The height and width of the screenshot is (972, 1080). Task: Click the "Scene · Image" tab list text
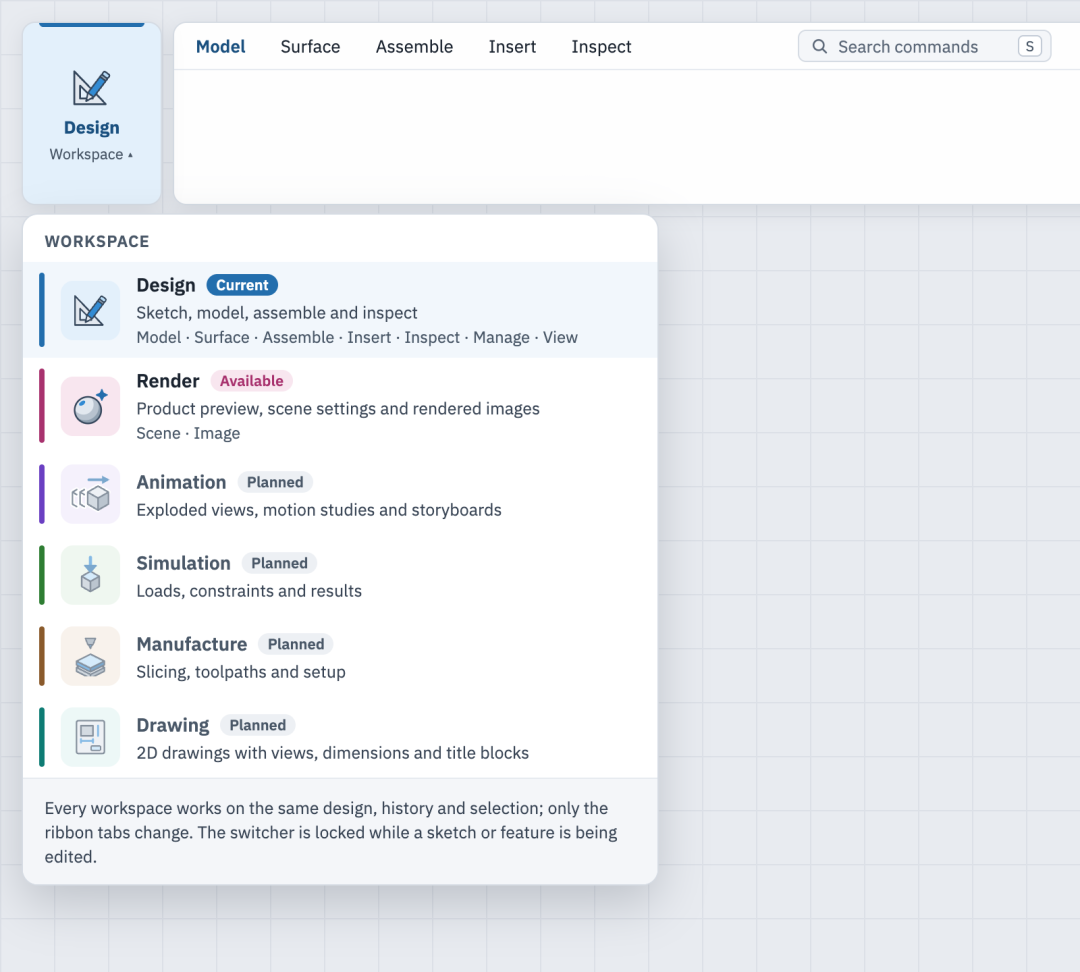(188, 433)
